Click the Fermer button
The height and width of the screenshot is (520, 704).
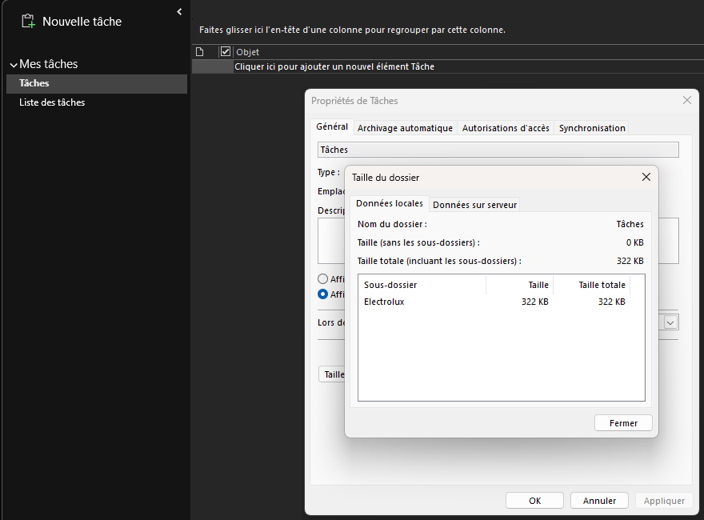(x=623, y=423)
